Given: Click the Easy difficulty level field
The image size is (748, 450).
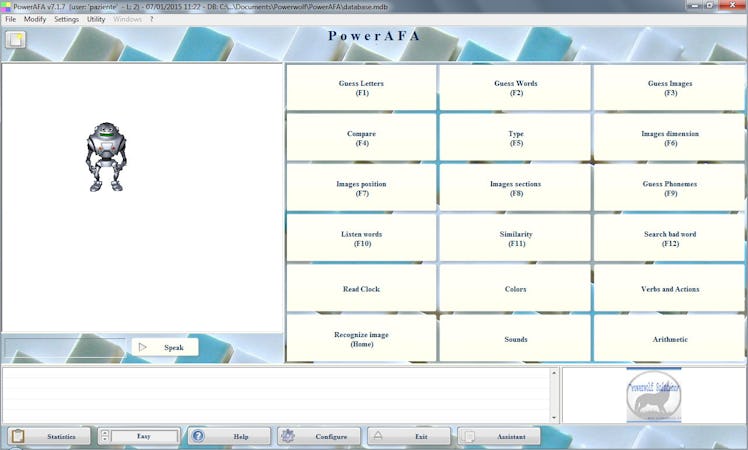Looking at the screenshot, I should [x=145, y=436].
